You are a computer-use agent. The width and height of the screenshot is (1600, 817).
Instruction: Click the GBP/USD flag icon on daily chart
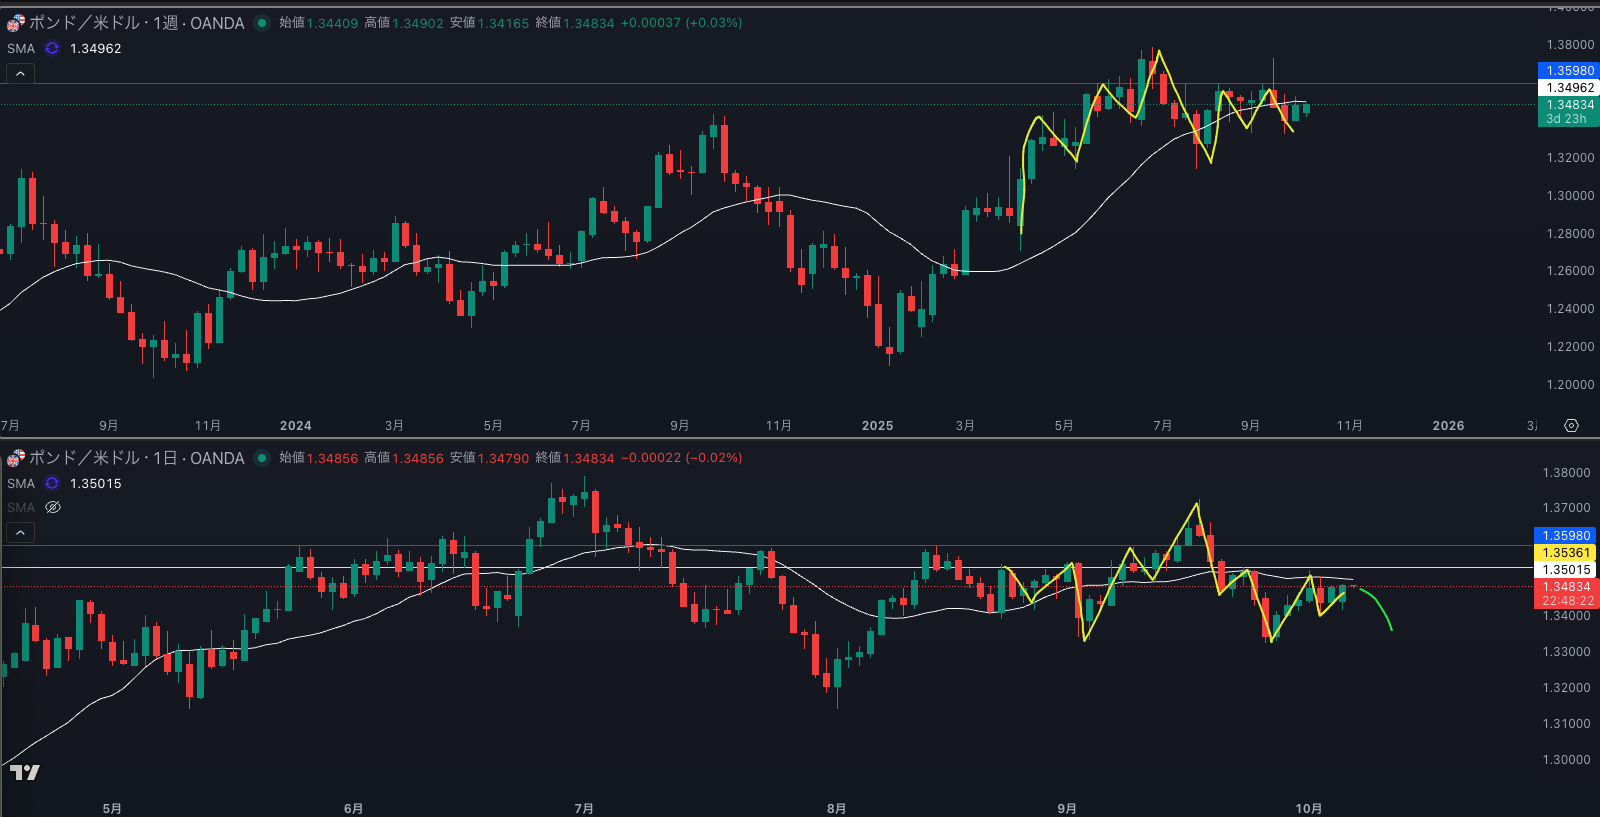click(x=15, y=458)
